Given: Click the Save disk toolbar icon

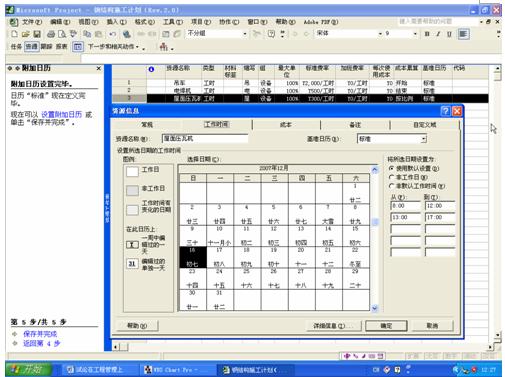Looking at the screenshot, I should 37,34.
